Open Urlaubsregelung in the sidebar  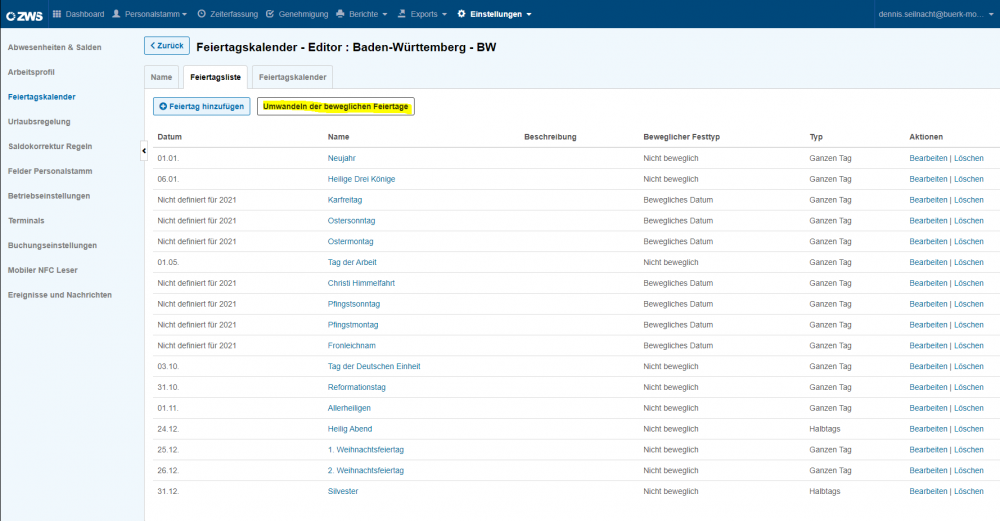click(40, 121)
